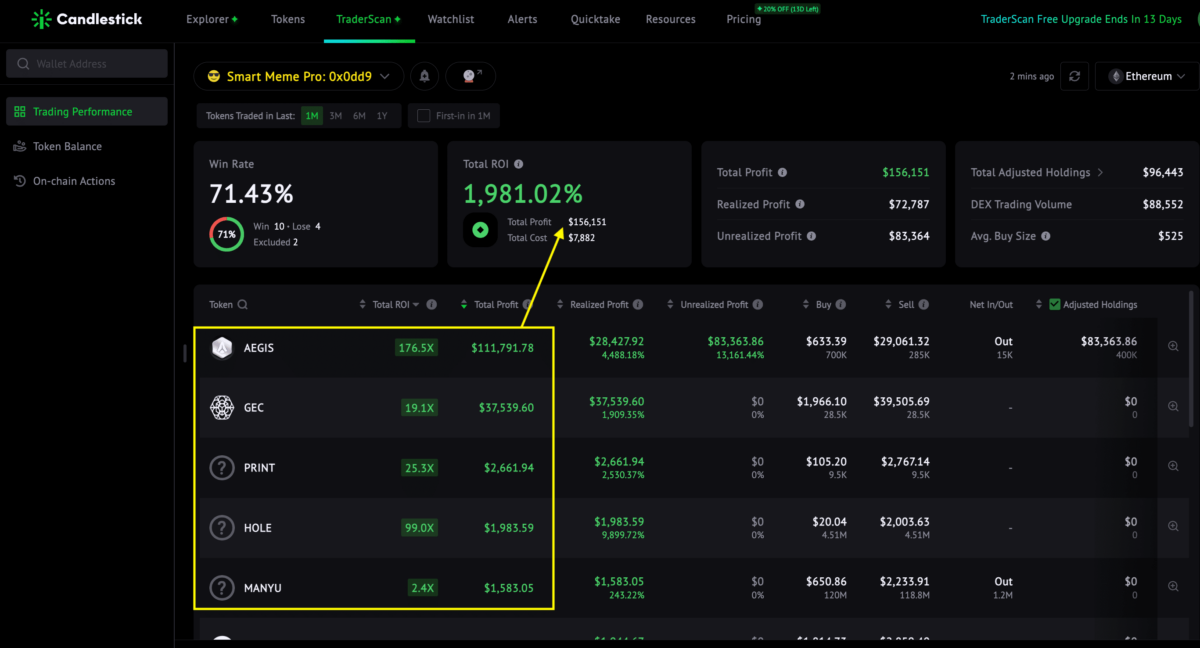
Task: Select Trading Performance in sidebar
Action: [87, 112]
